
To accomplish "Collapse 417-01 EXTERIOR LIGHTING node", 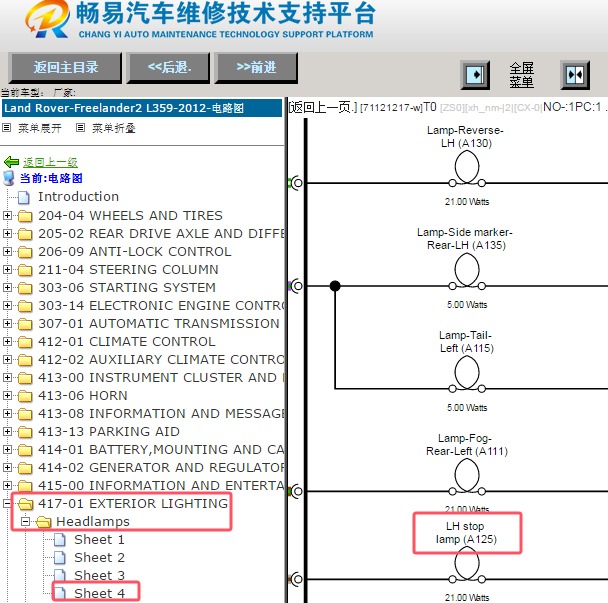I will click(7, 503).
